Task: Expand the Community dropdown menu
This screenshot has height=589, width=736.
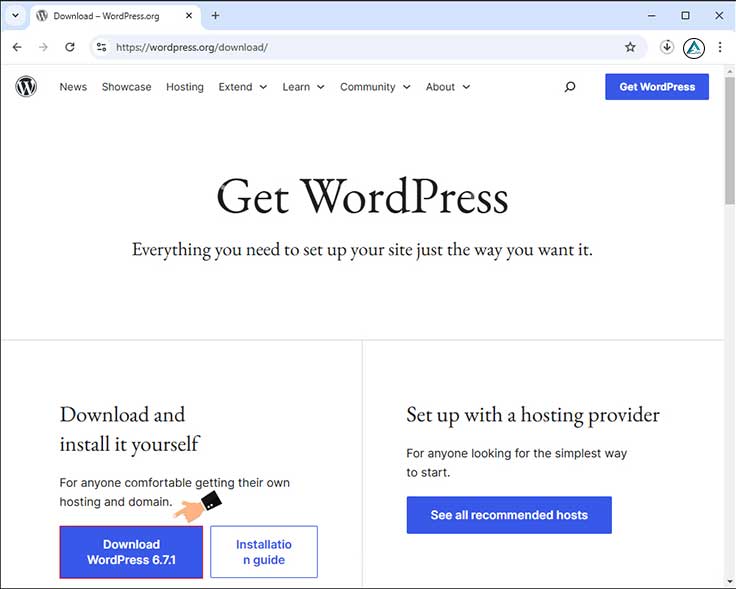Action: pyautogui.click(x=375, y=87)
